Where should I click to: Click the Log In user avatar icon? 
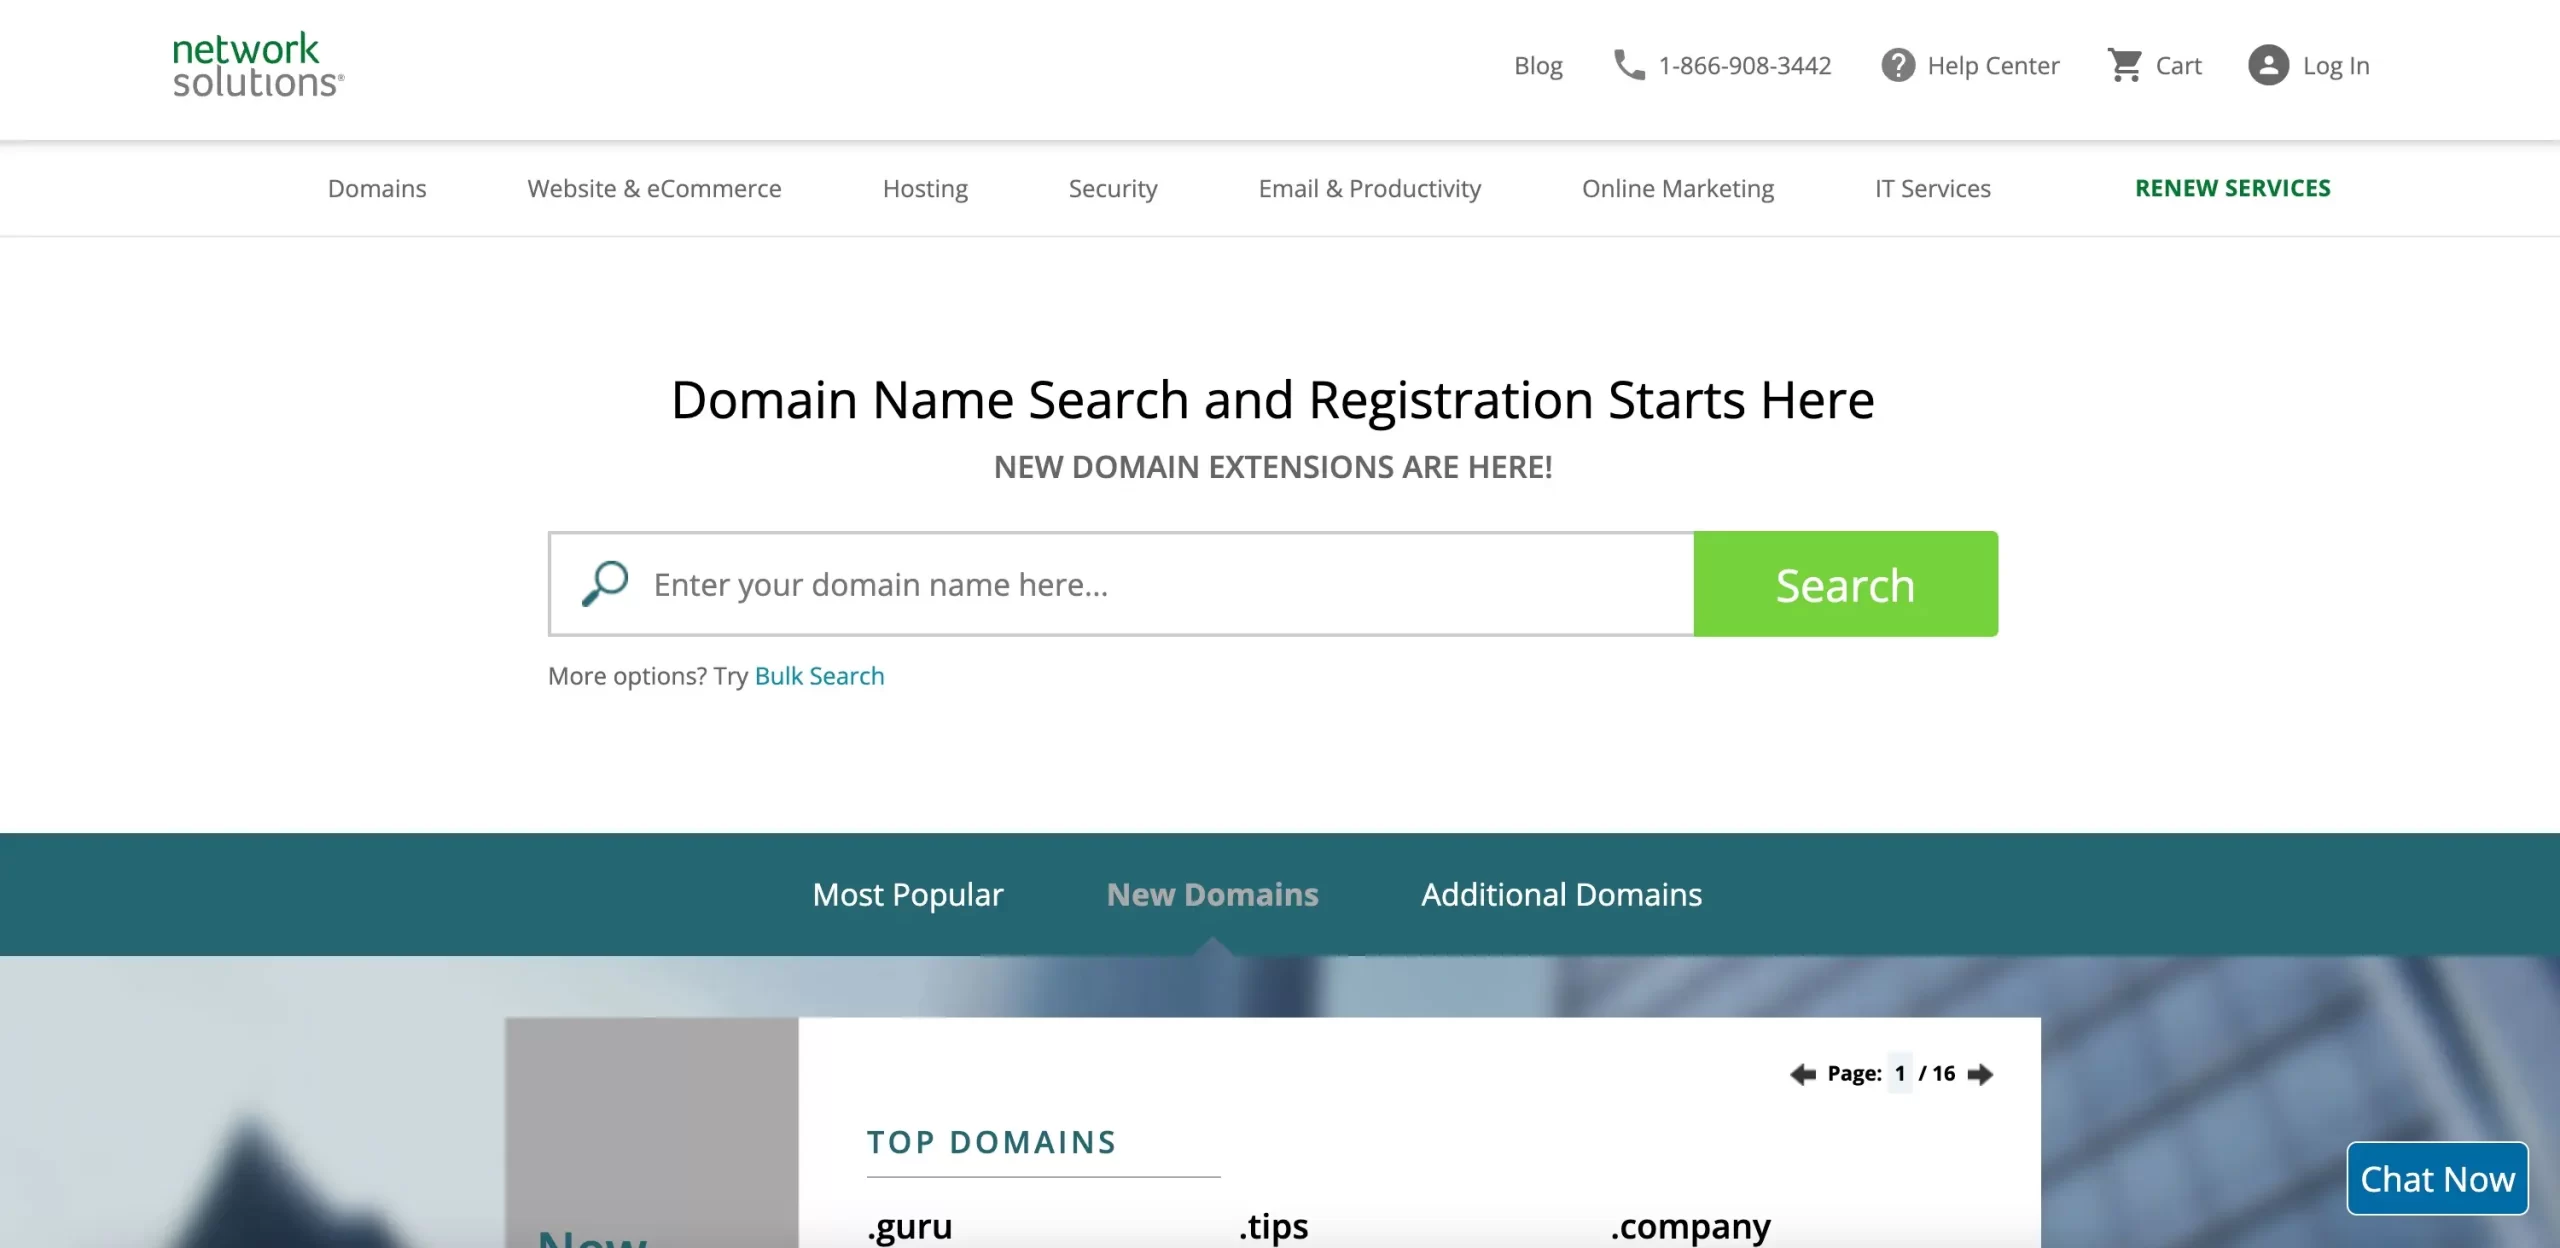pos(2268,65)
